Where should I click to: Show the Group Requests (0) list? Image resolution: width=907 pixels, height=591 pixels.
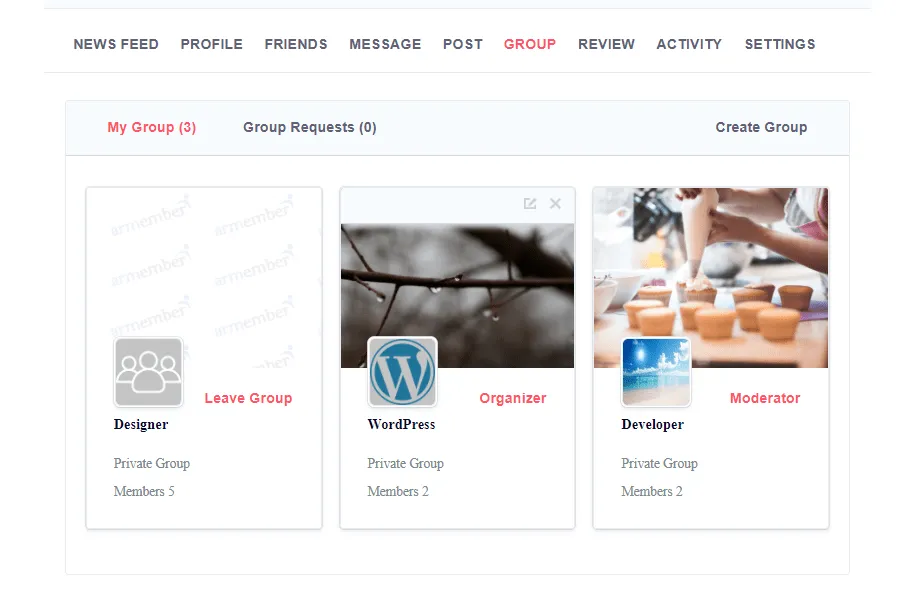(310, 127)
